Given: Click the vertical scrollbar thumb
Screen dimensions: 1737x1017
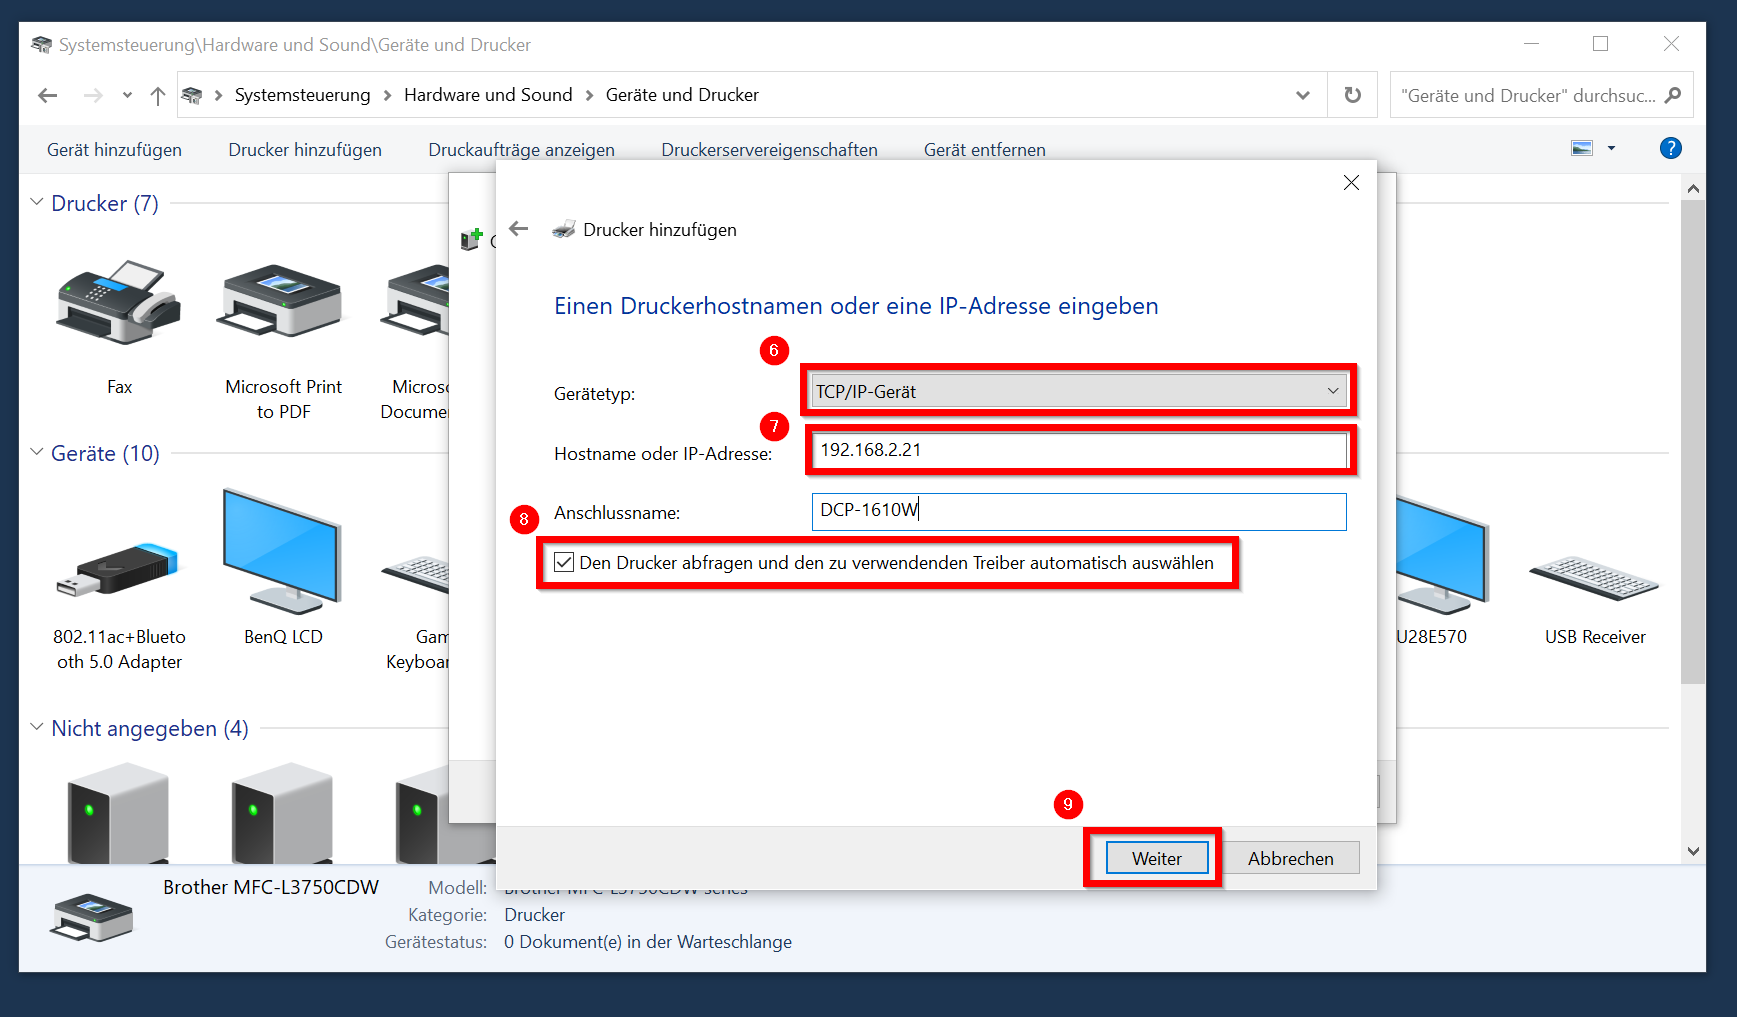Looking at the screenshot, I should pos(1693,441).
